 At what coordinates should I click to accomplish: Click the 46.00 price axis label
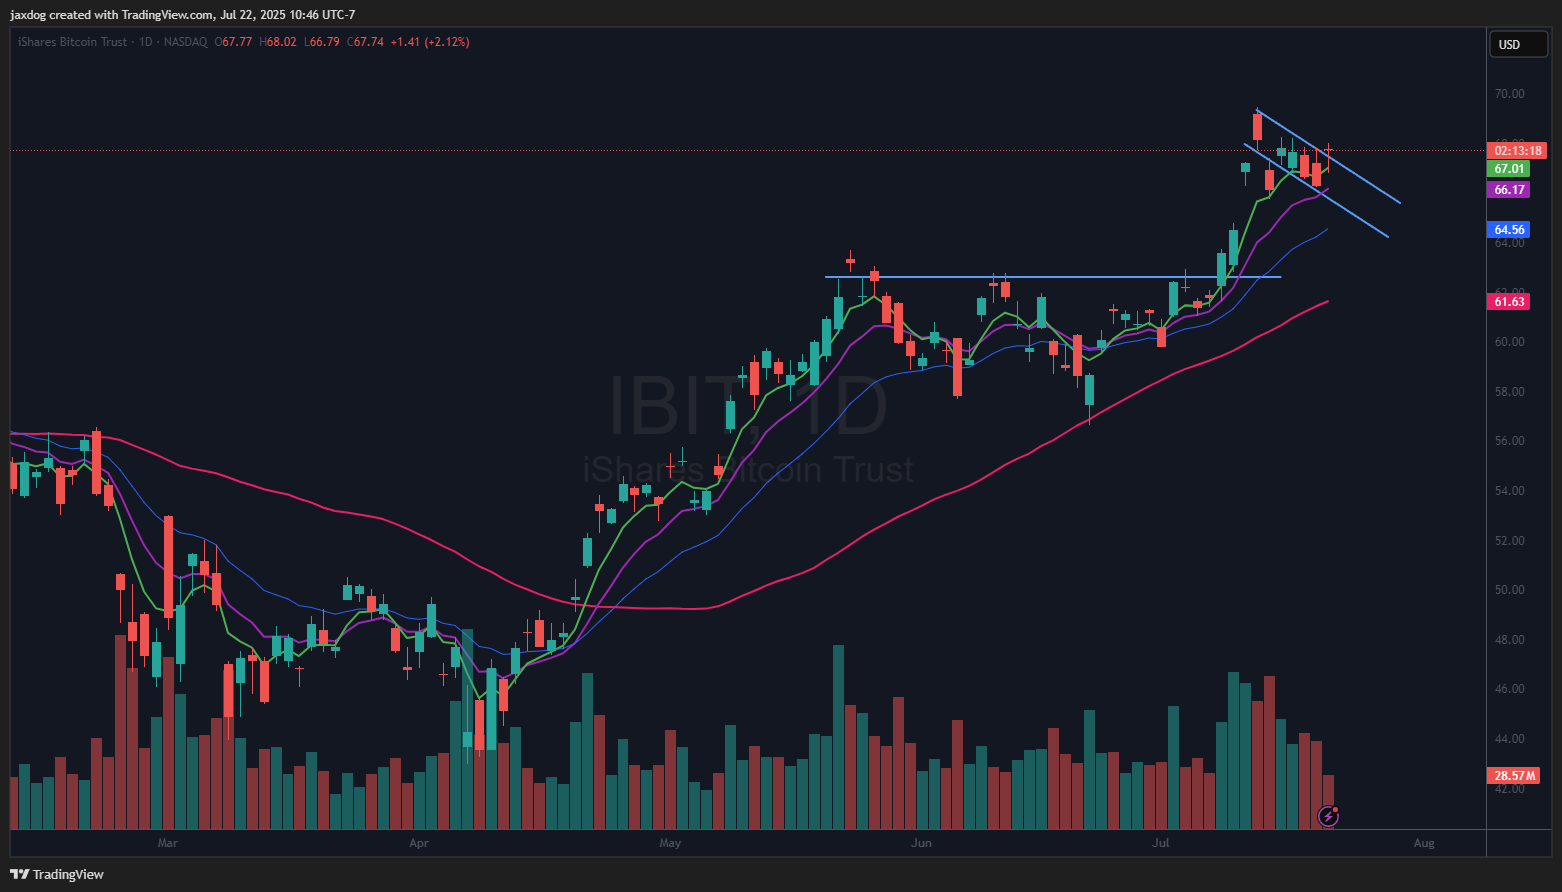(1509, 689)
